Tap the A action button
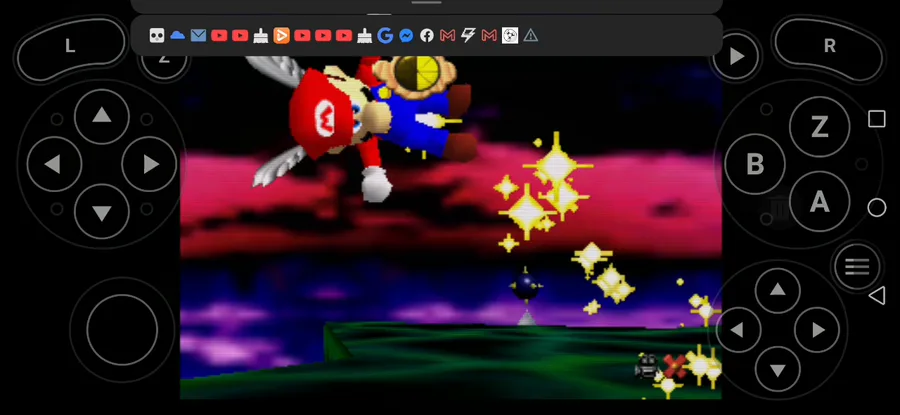Image resolution: width=900 pixels, height=415 pixels. [819, 201]
